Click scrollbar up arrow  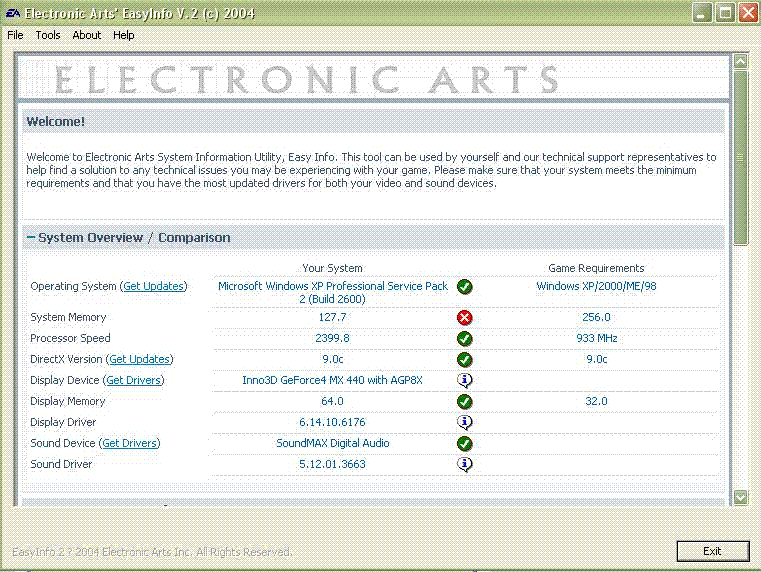click(741, 62)
